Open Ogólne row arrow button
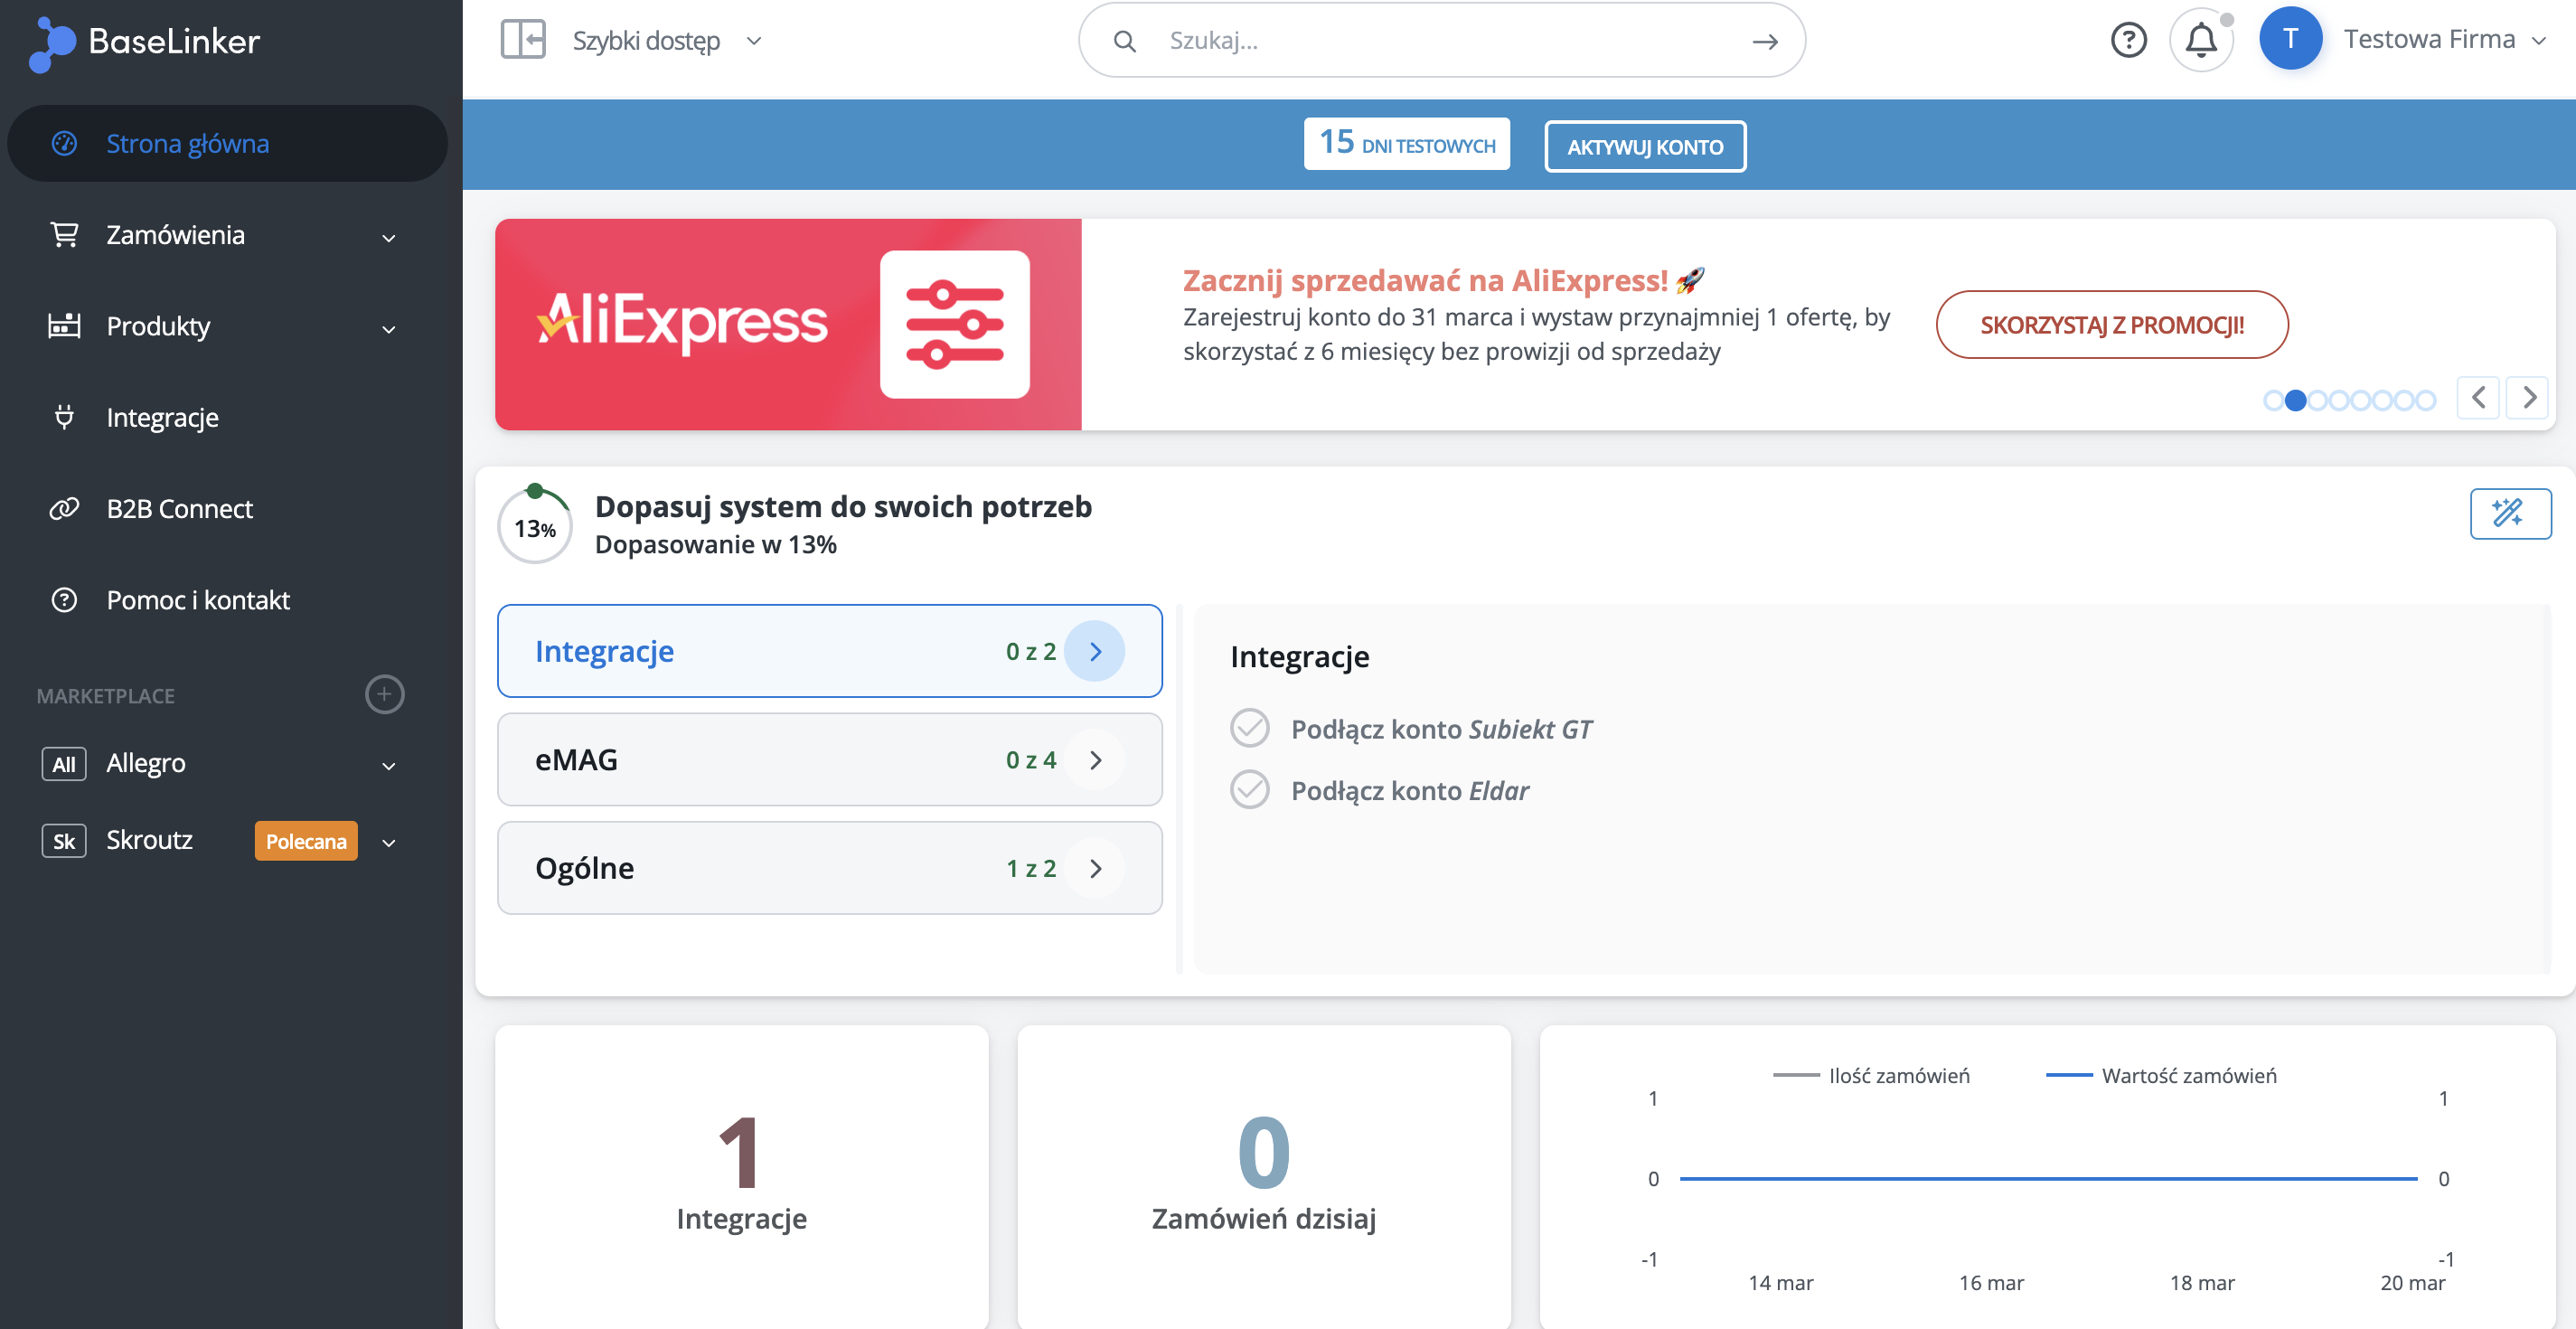The width and height of the screenshot is (2576, 1329). point(1095,869)
